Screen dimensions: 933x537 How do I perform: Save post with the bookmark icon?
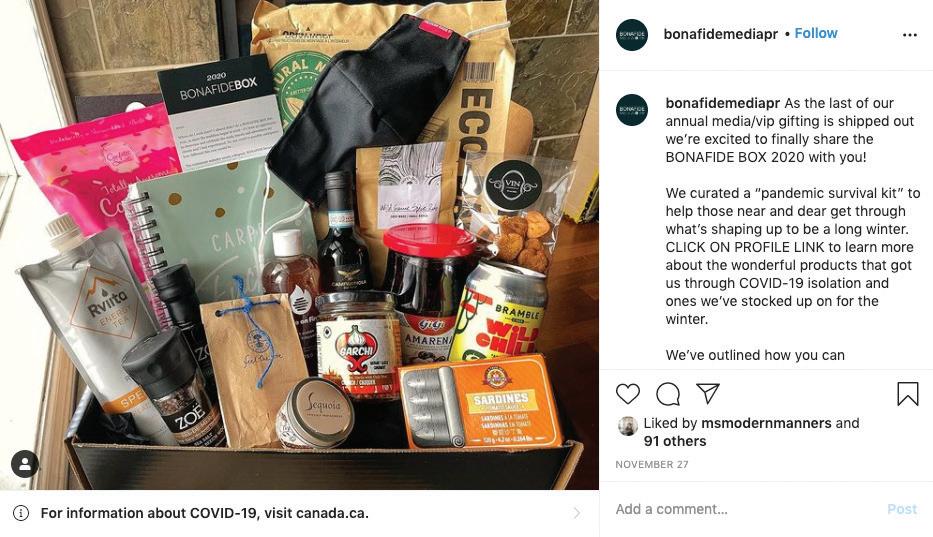tap(907, 394)
